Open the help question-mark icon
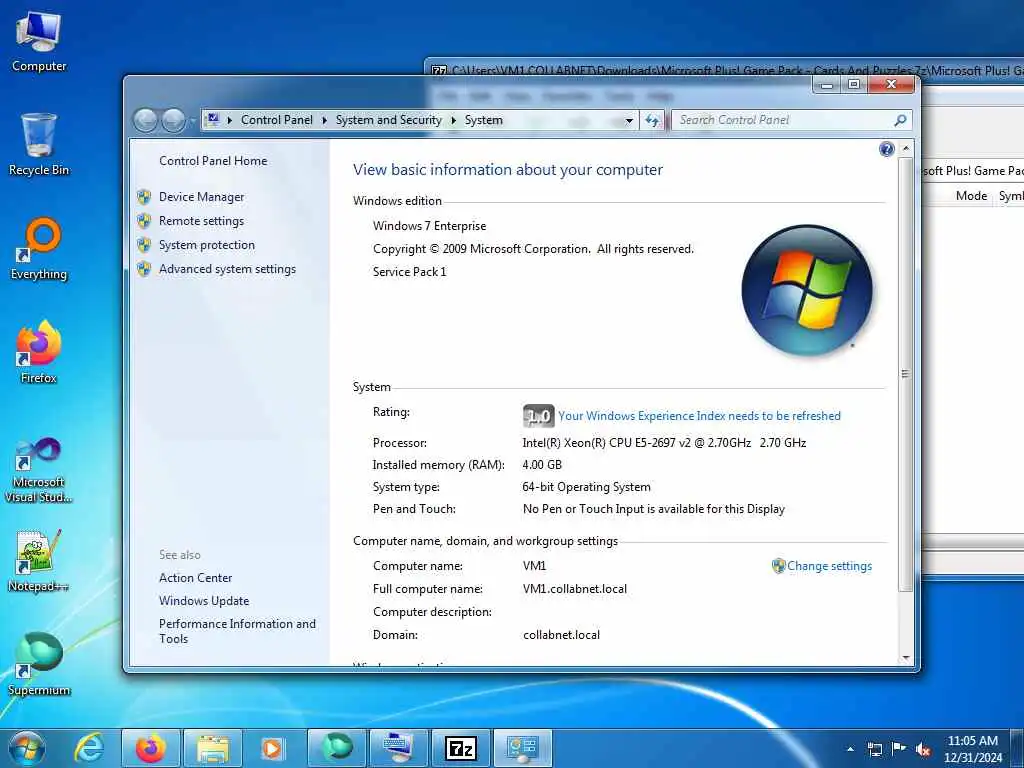 [886, 150]
